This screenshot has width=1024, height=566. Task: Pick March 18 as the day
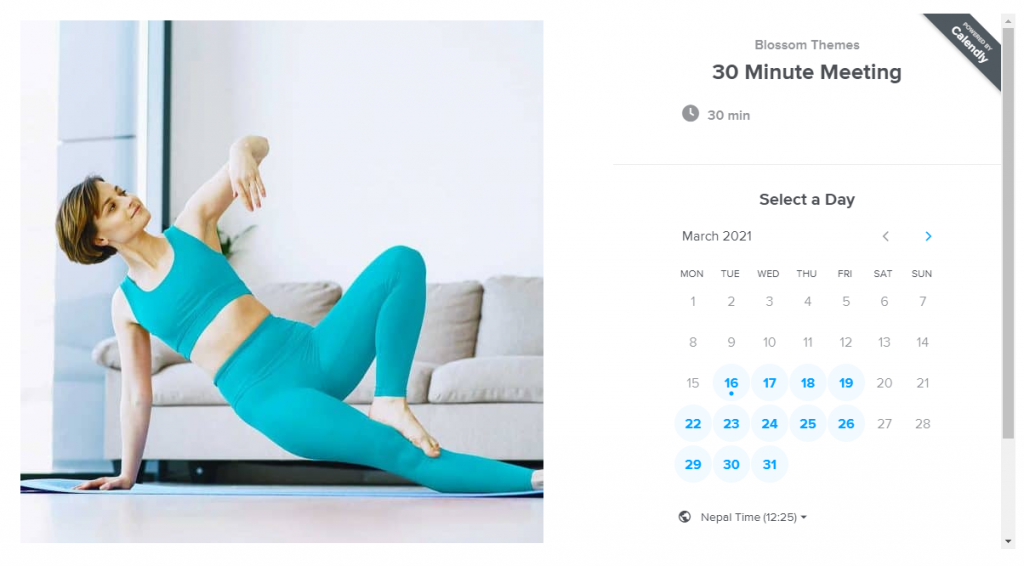(808, 383)
